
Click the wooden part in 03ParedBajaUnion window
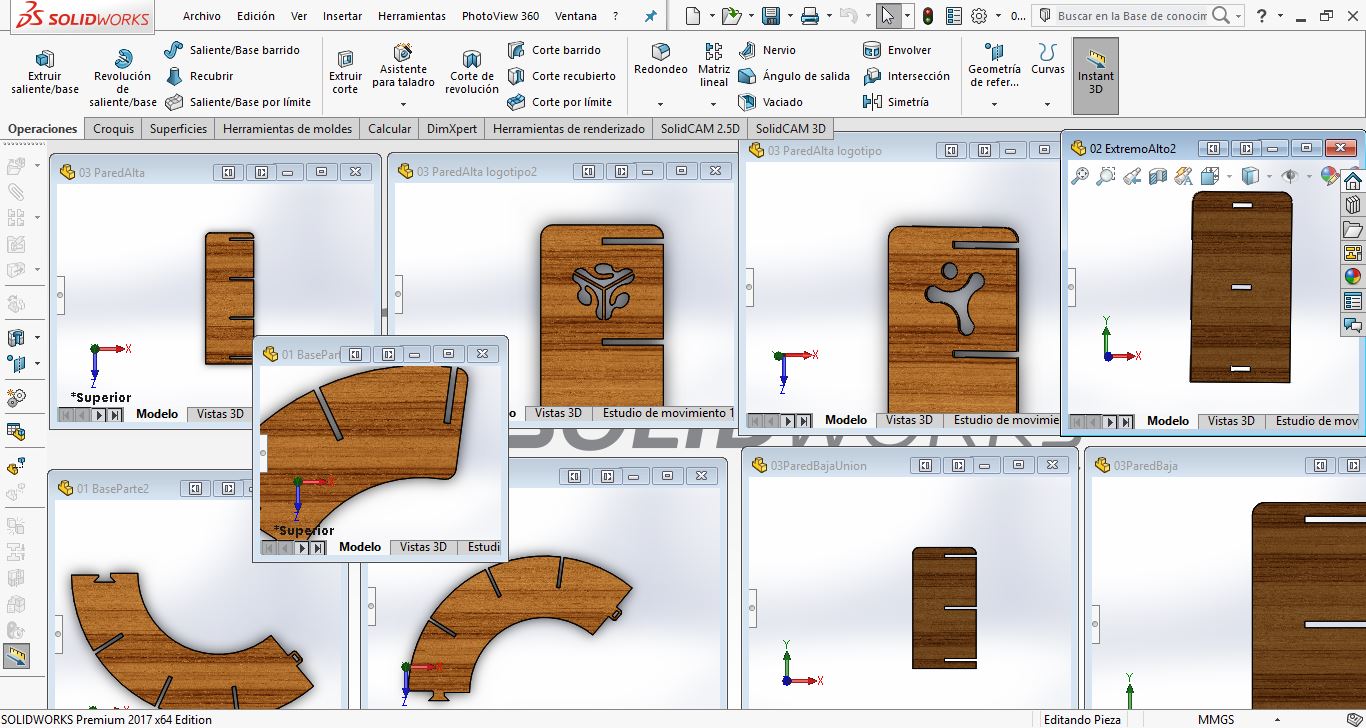944,608
